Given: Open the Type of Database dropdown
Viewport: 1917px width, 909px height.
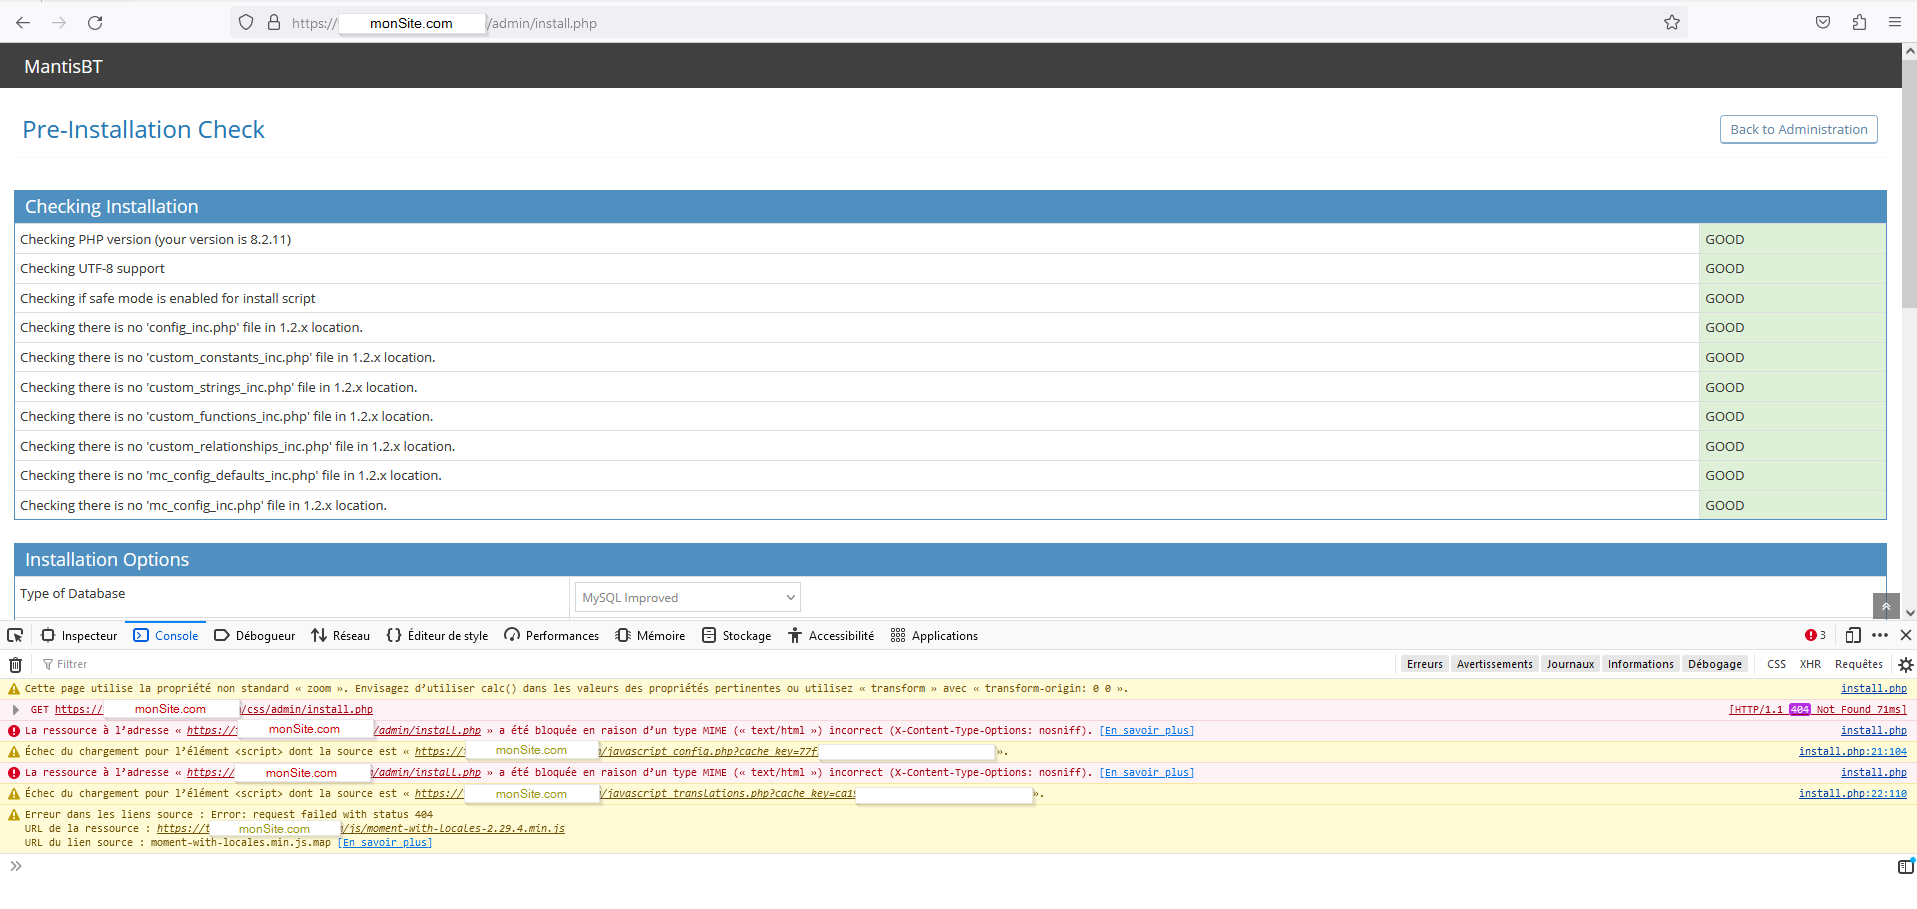Looking at the screenshot, I should point(688,598).
